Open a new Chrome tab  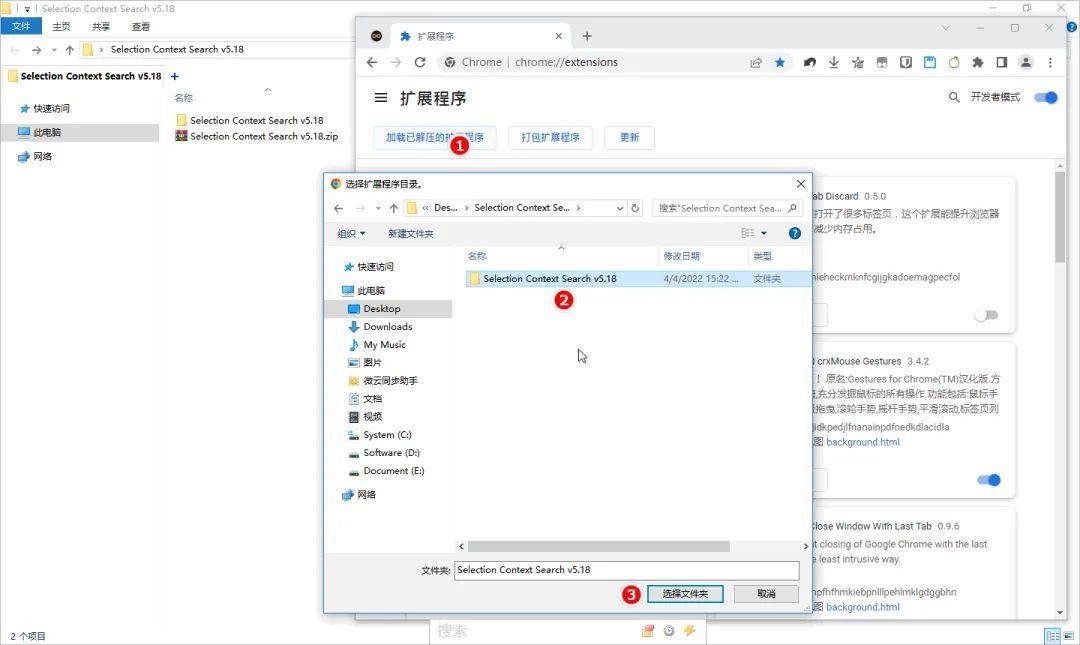pos(587,36)
